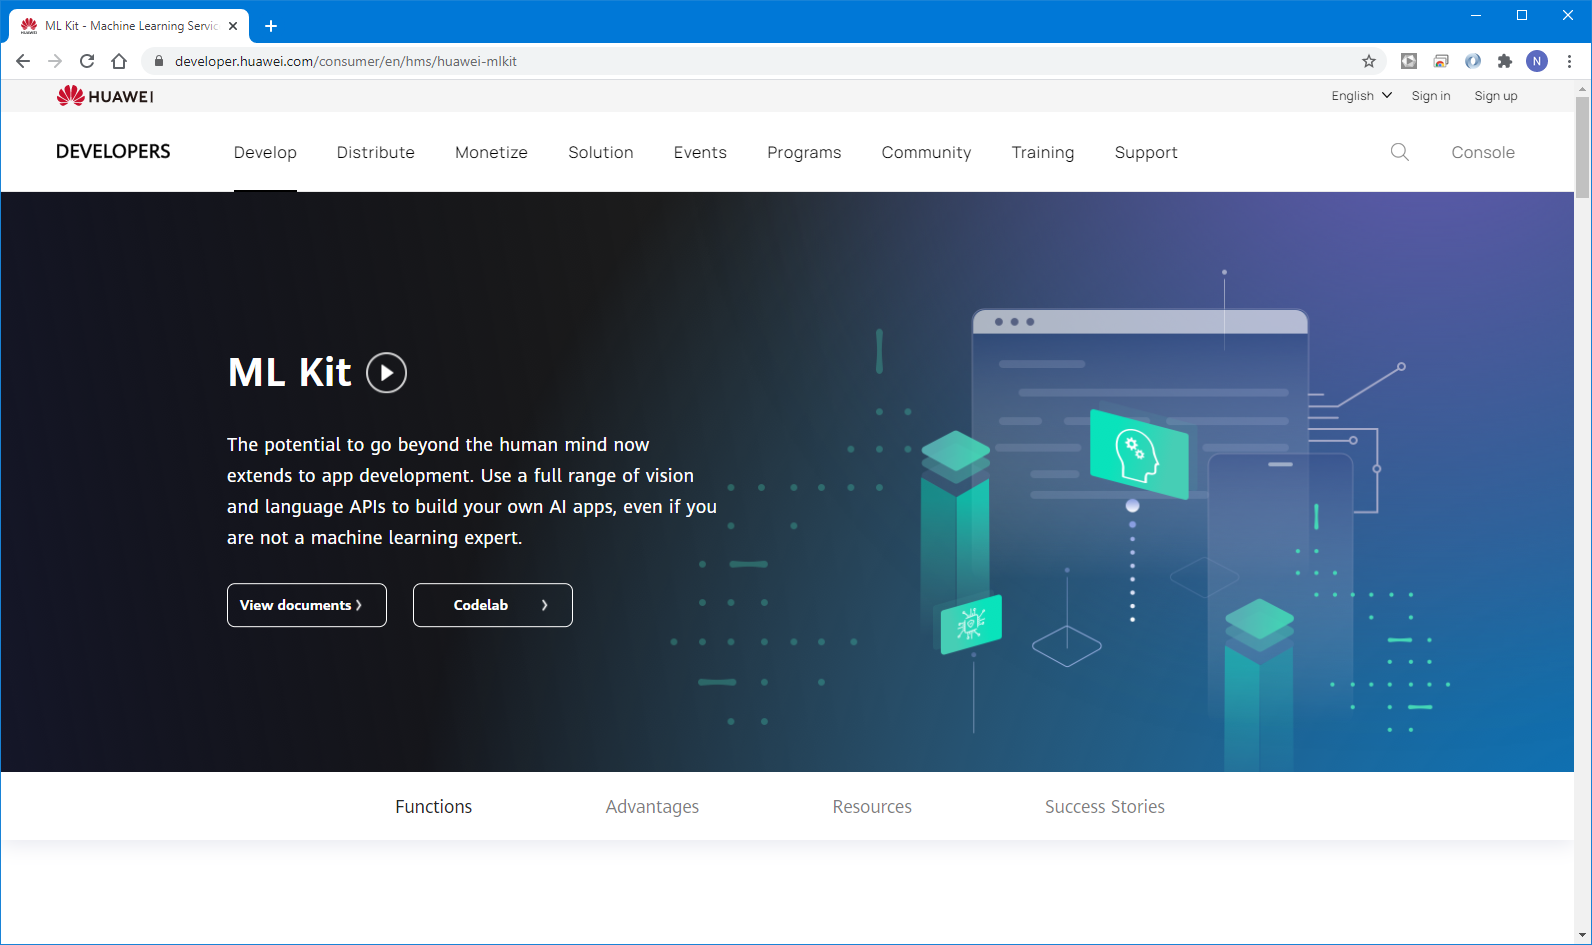Open the Solution menu
Screen dimensions: 1592x945
pyautogui.click(x=601, y=152)
